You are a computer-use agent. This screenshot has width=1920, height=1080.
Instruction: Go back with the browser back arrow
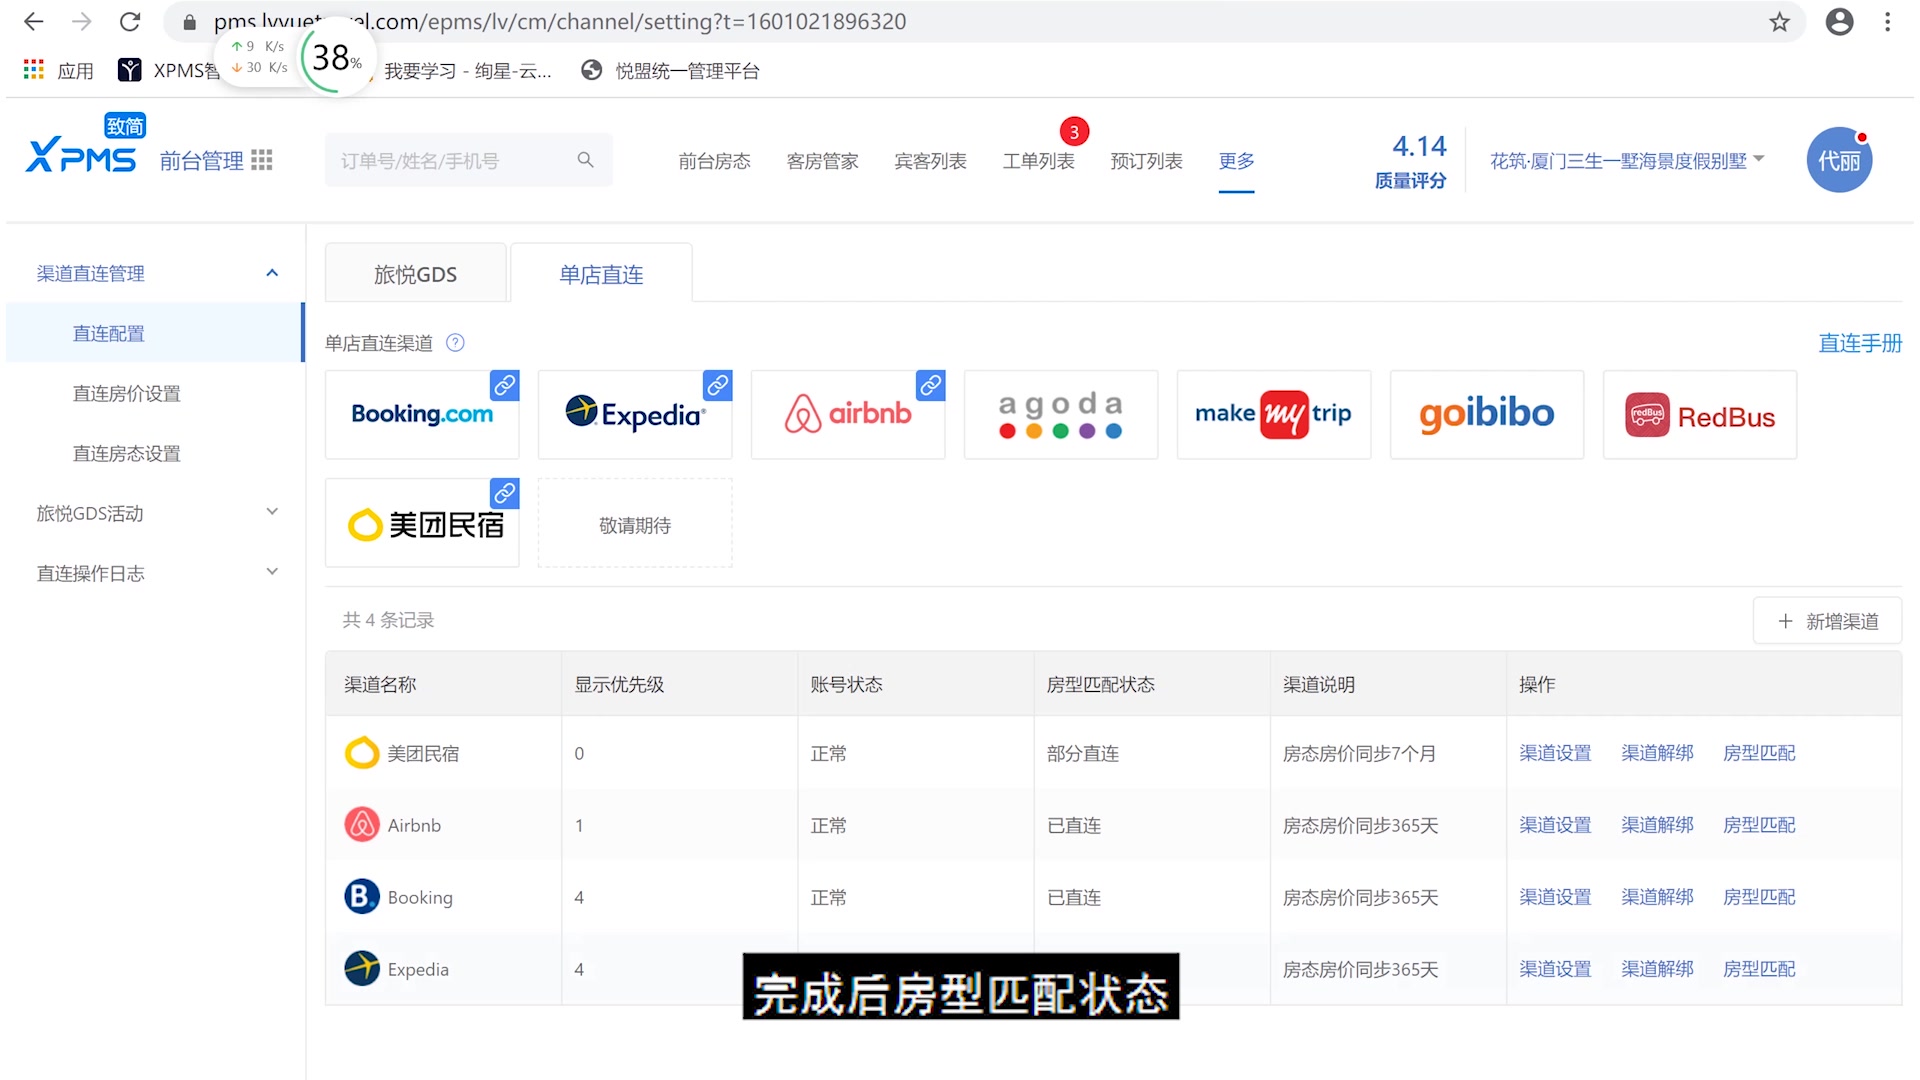[x=33, y=21]
